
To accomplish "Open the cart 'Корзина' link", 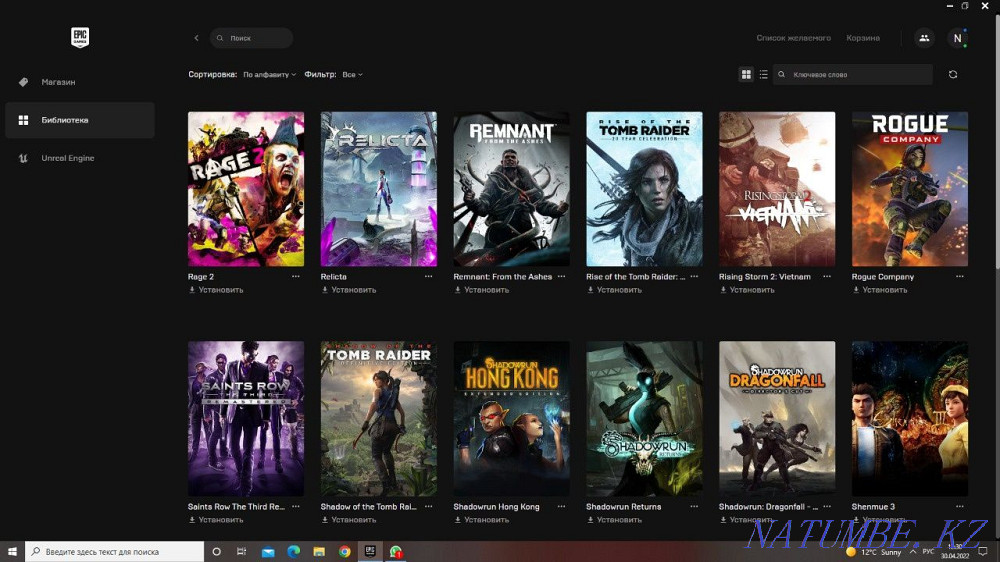I will pyautogui.click(x=863, y=38).
